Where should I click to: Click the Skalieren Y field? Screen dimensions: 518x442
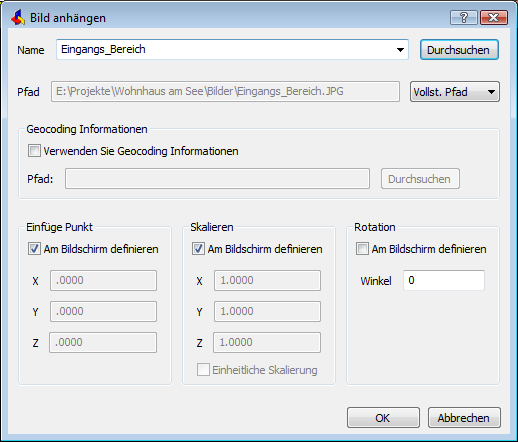pyautogui.click(x=267, y=311)
